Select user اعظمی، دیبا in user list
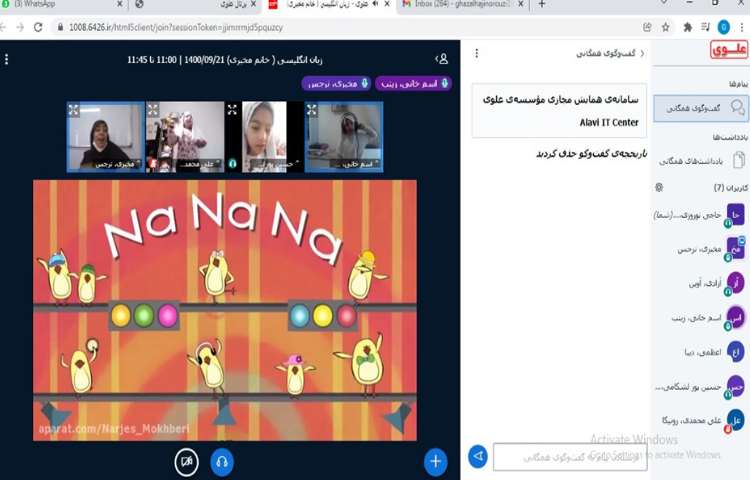 pyautogui.click(x=700, y=352)
